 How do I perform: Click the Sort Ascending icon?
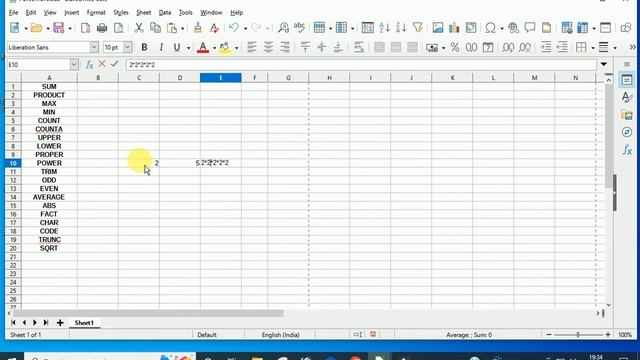[384, 28]
